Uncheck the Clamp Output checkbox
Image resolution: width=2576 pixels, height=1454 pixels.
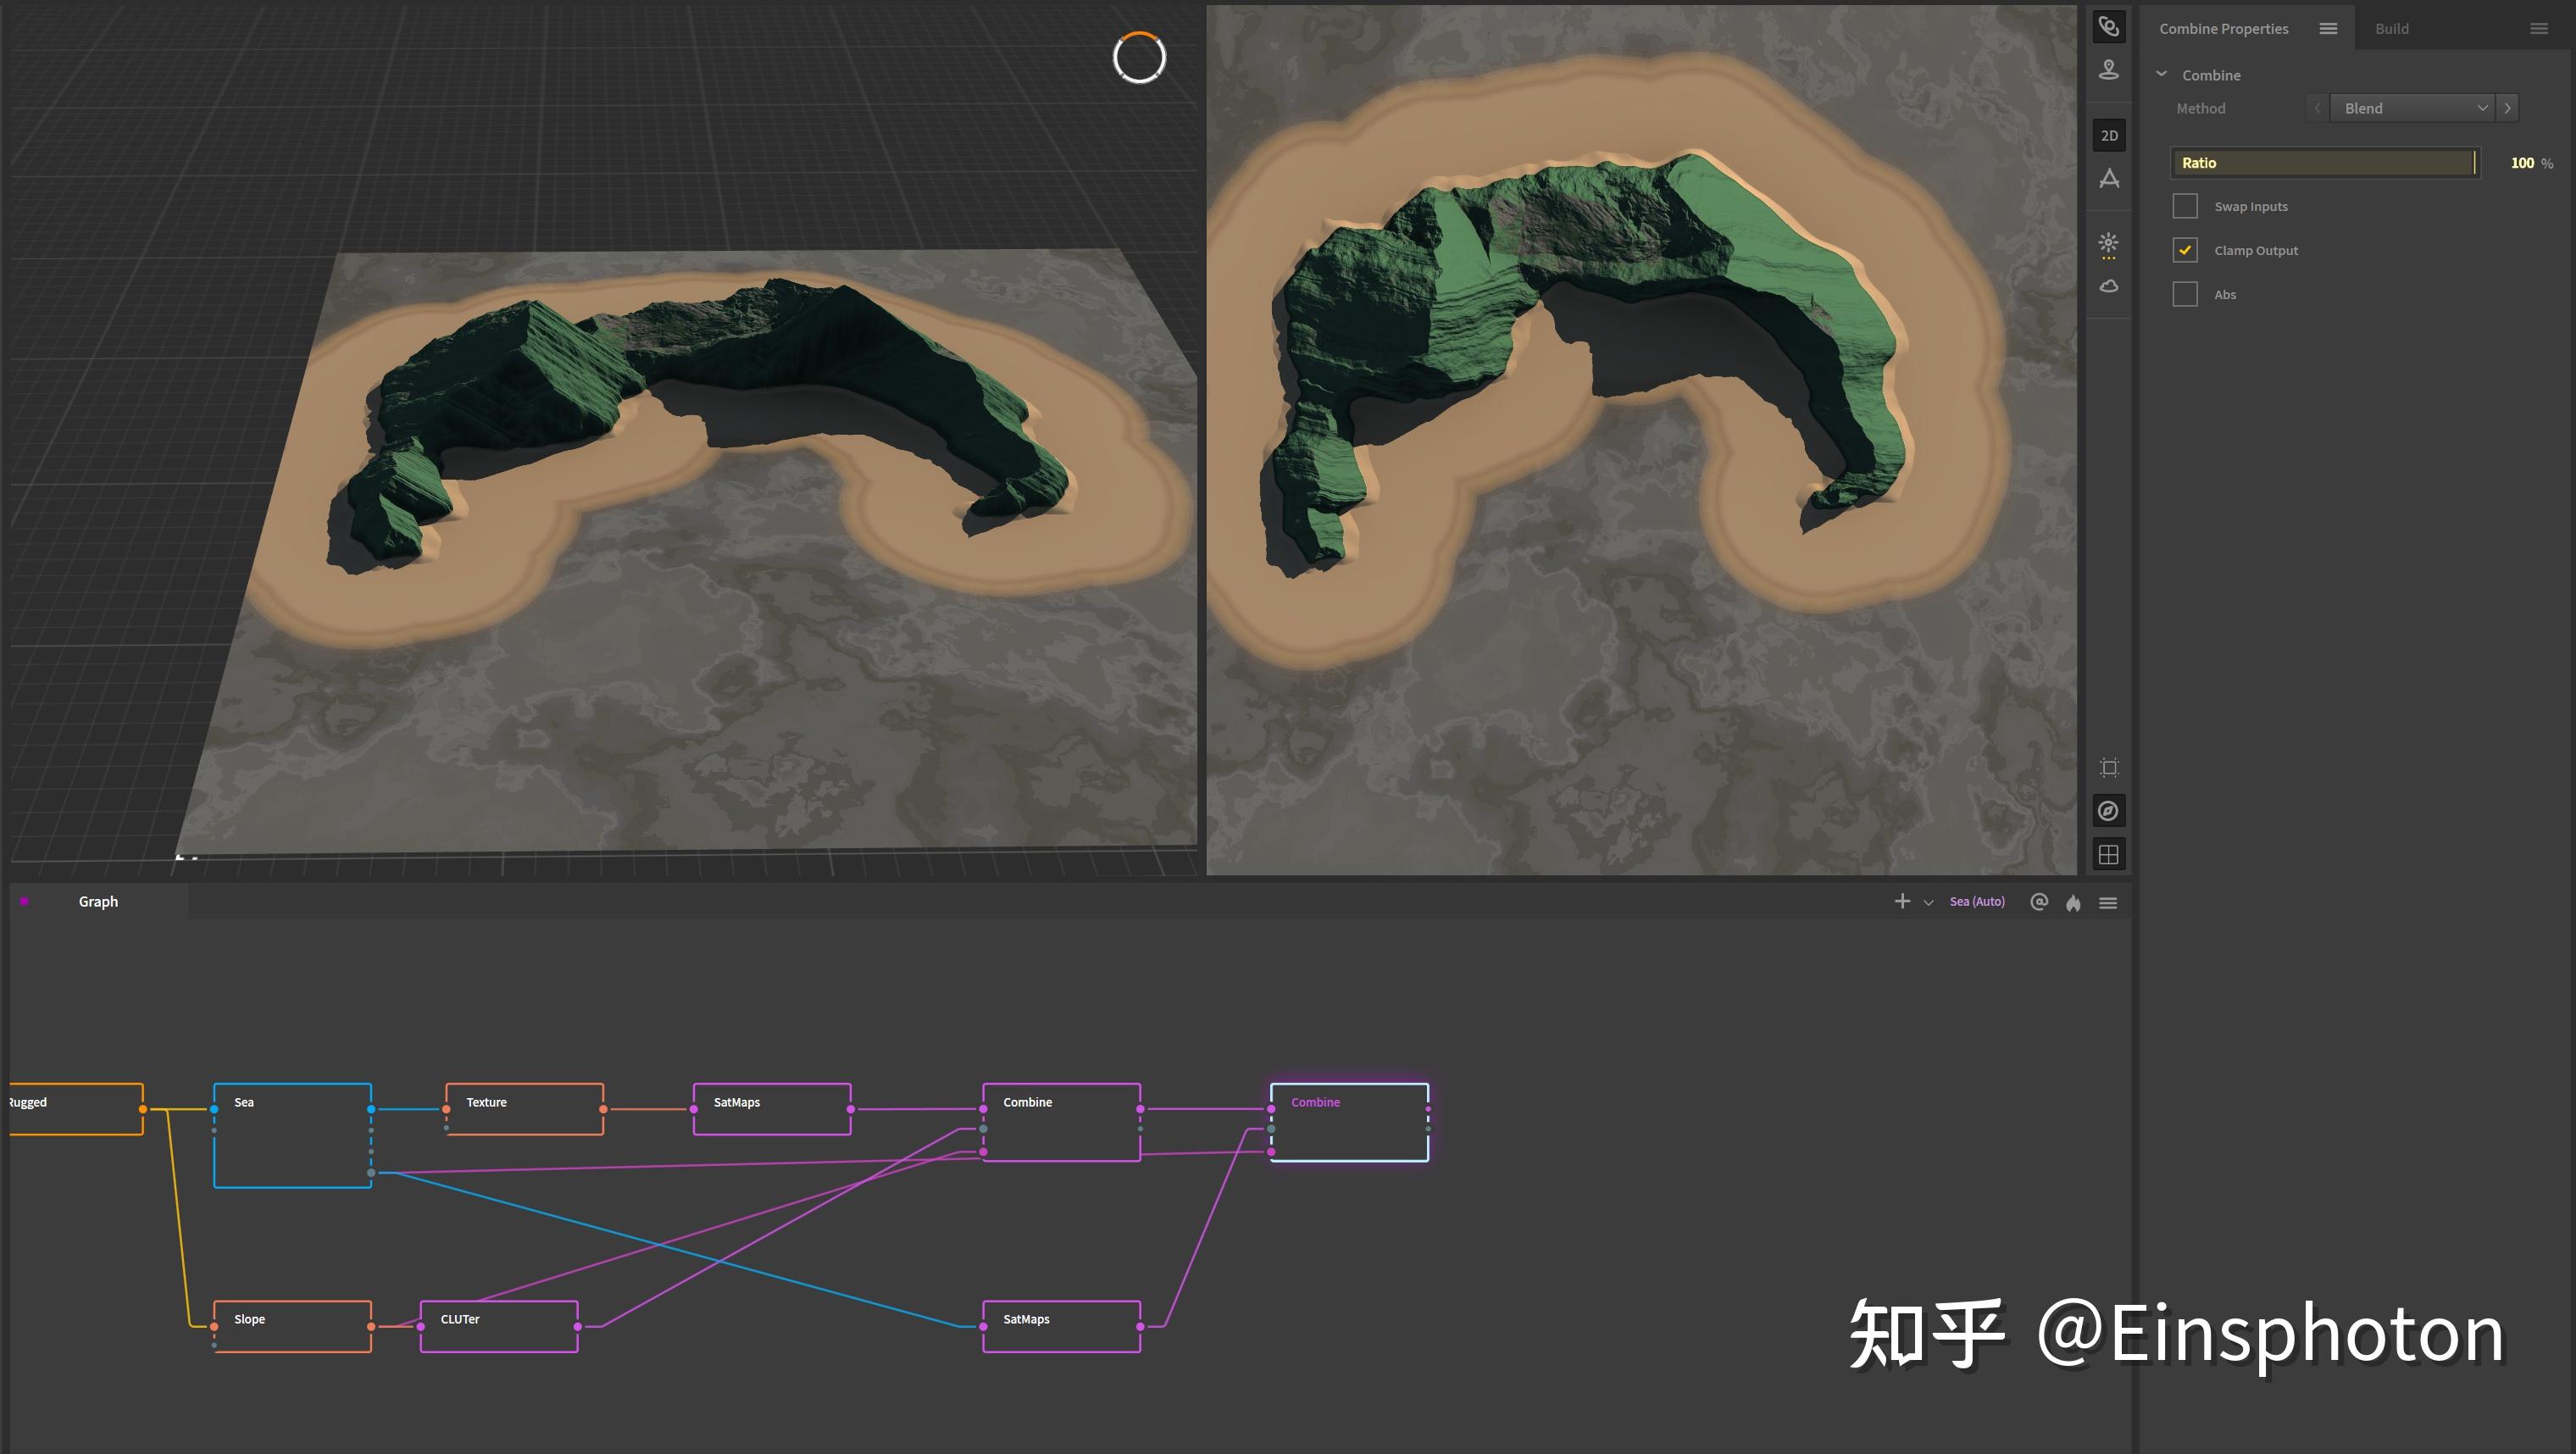pos(2185,251)
